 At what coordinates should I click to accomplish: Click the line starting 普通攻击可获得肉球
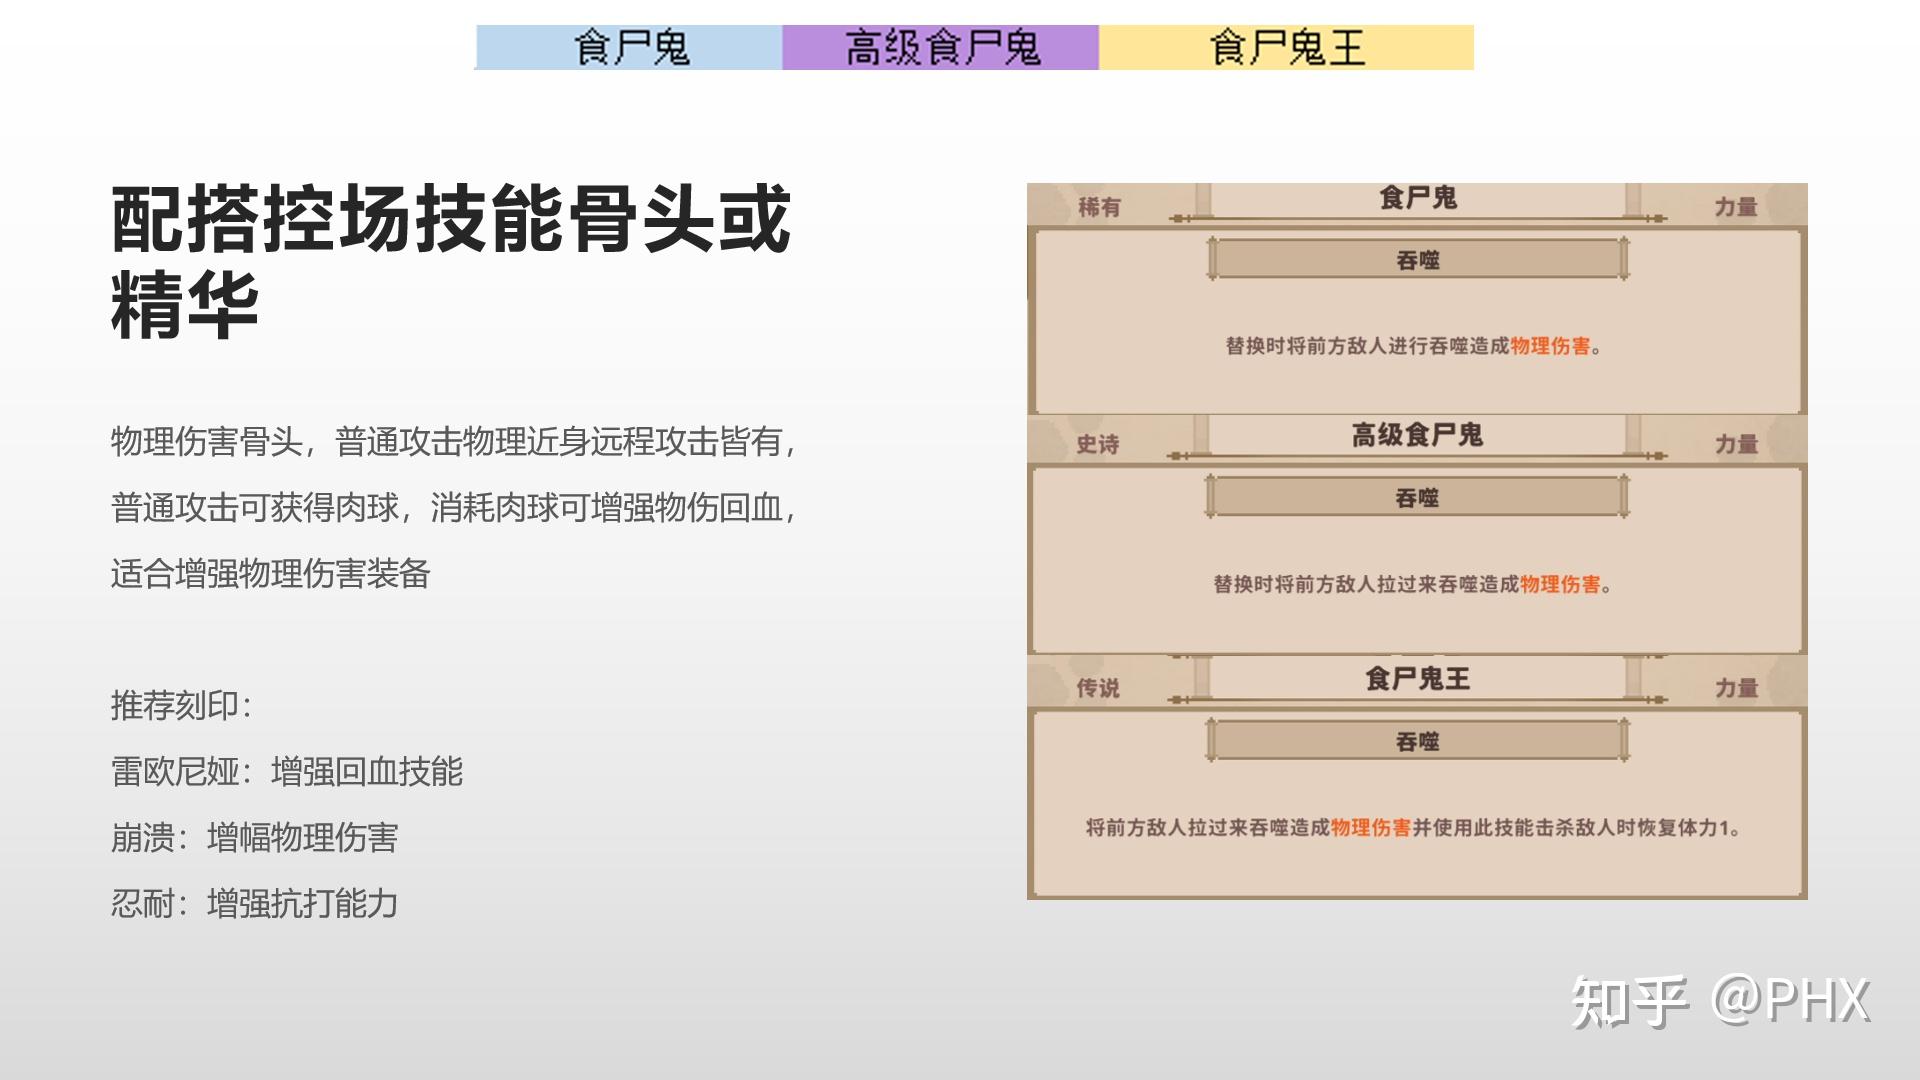[x=455, y=508]
